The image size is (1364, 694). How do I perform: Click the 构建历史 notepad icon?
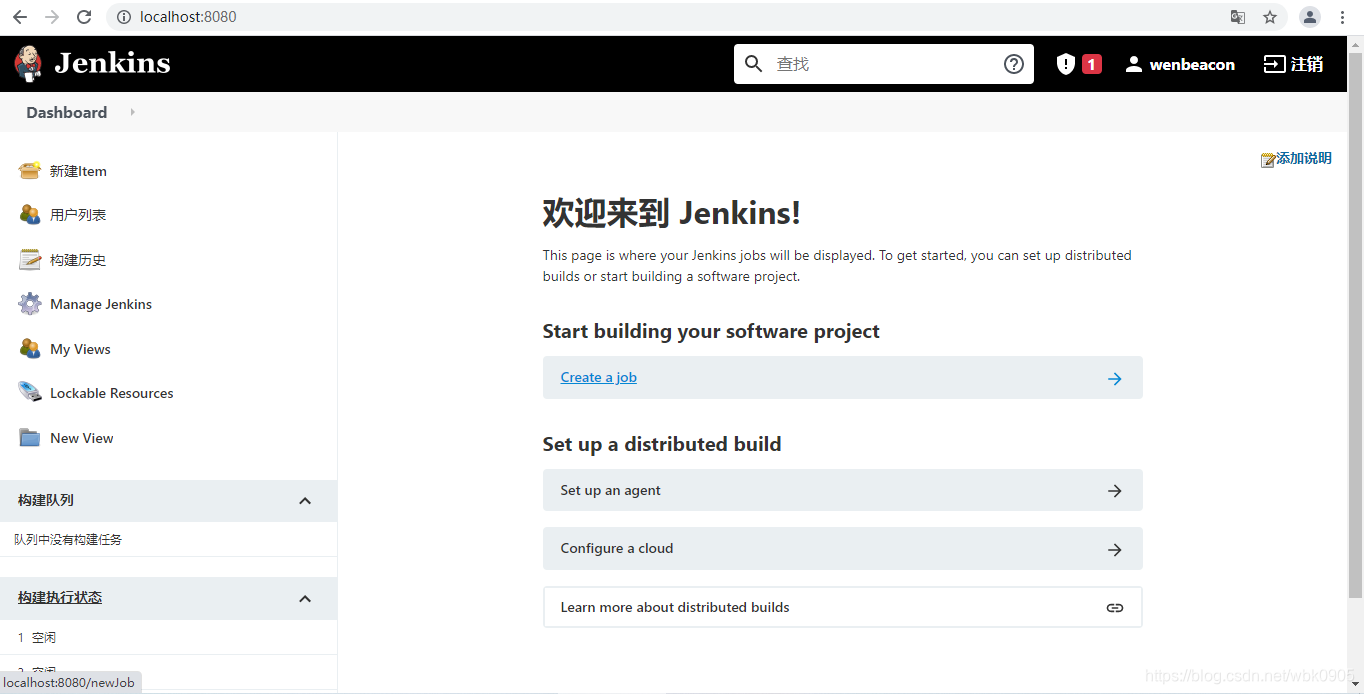tap(30, 260)
